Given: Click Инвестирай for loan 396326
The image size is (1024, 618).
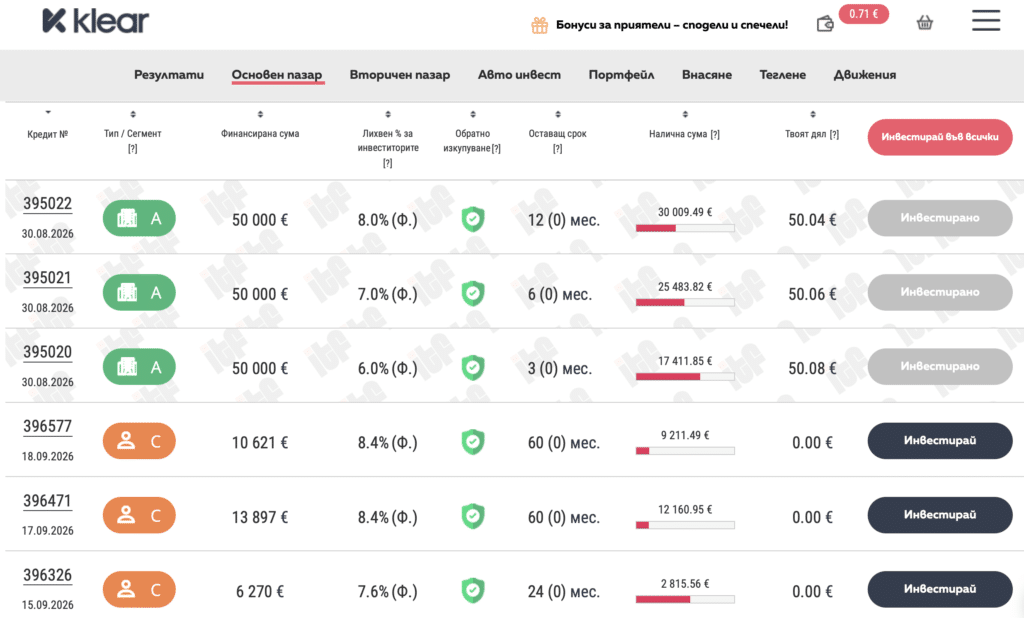Looking at the screenshot, I should point(940,589).
